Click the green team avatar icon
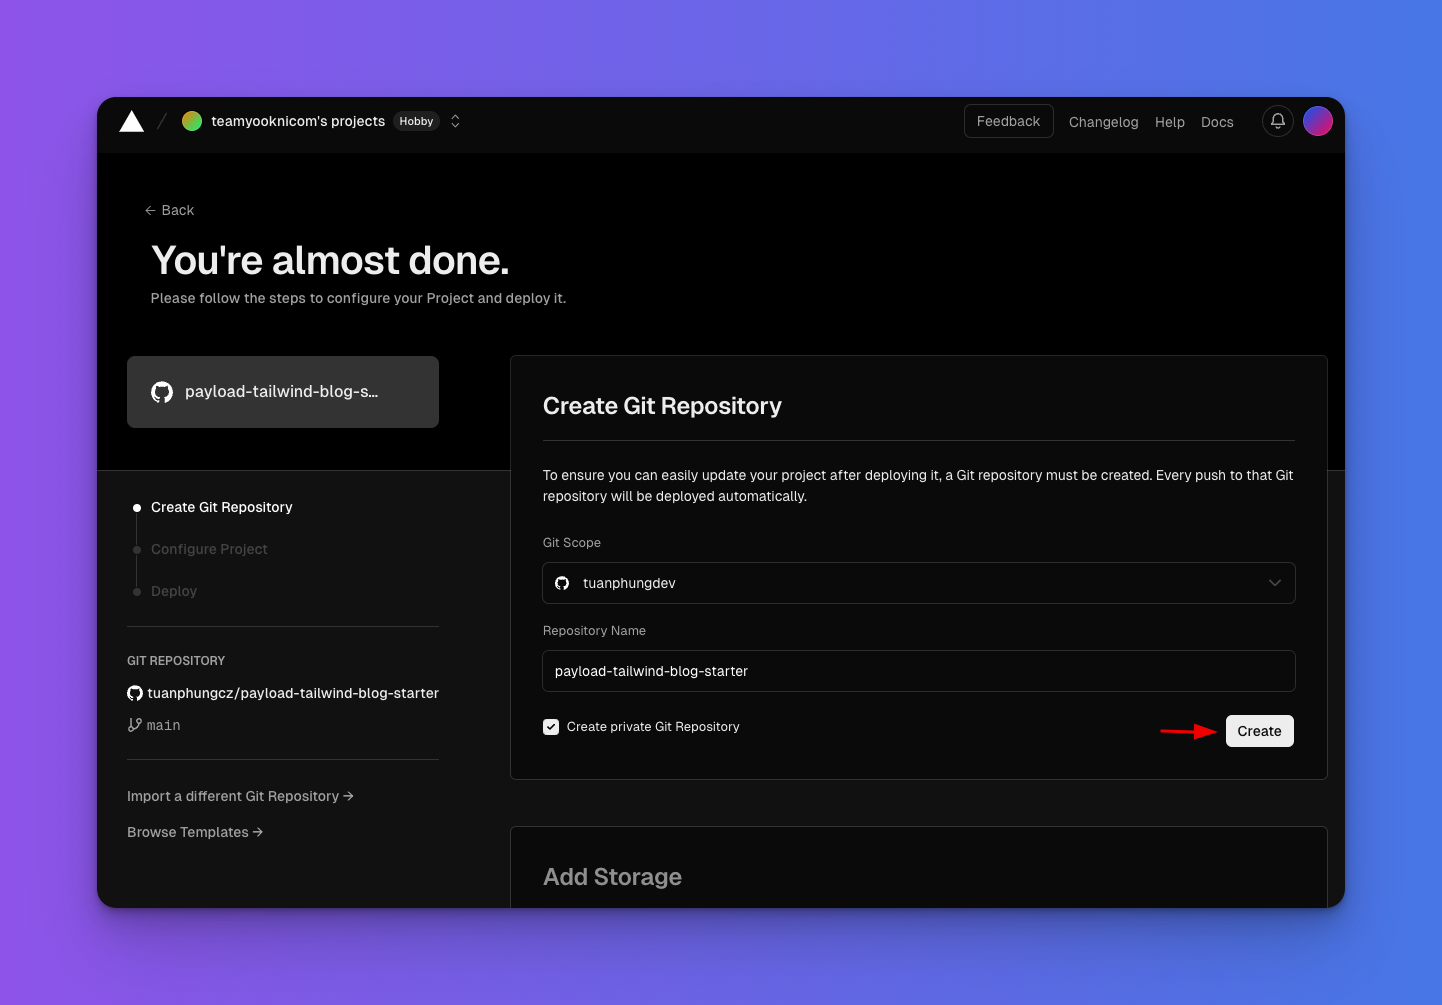Viewport: 1442px width, 1005px height. tap(192, 121)
